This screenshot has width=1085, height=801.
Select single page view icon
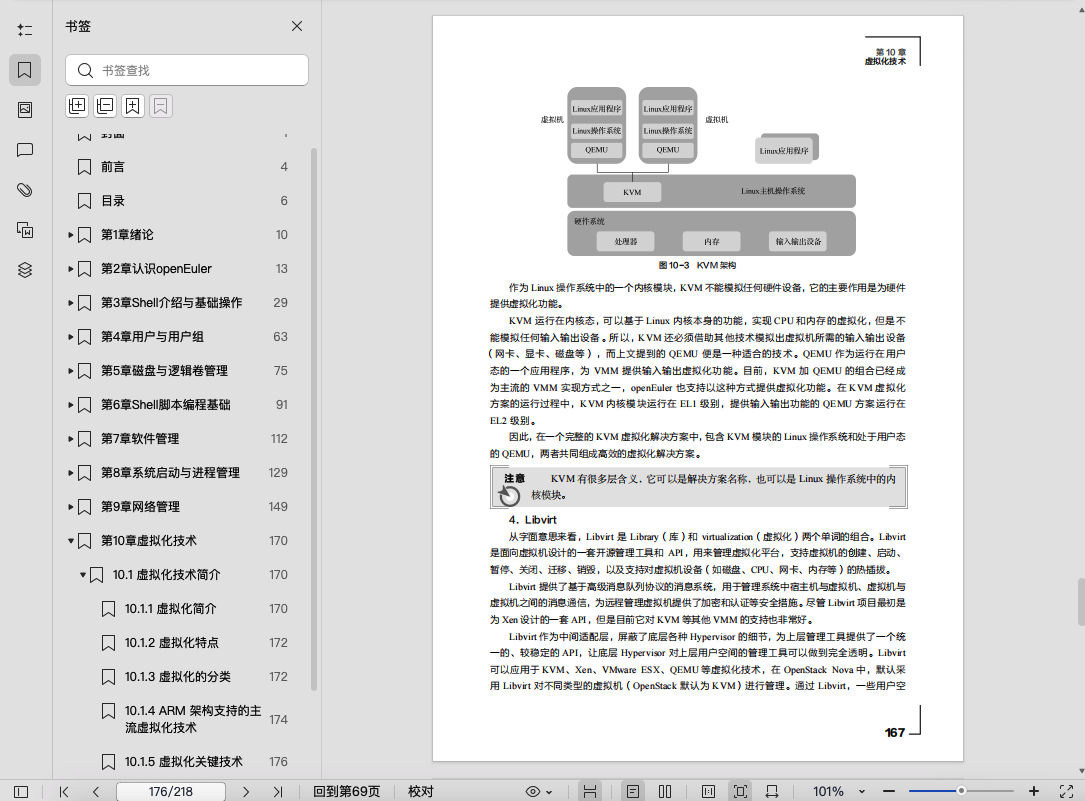[x=632, y=792]
